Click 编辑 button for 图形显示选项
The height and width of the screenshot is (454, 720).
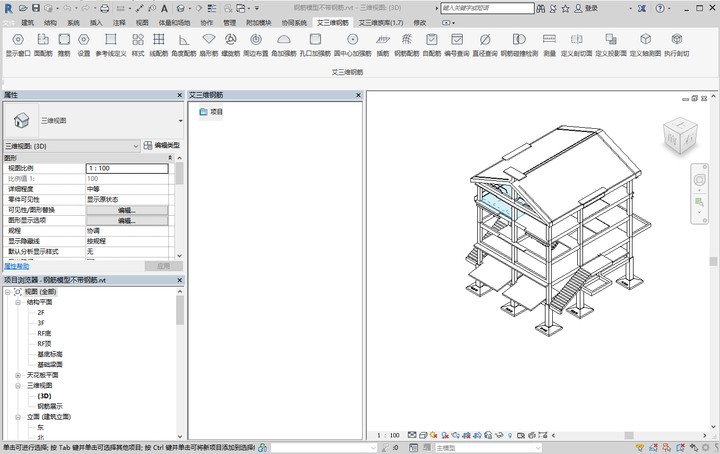127,221
